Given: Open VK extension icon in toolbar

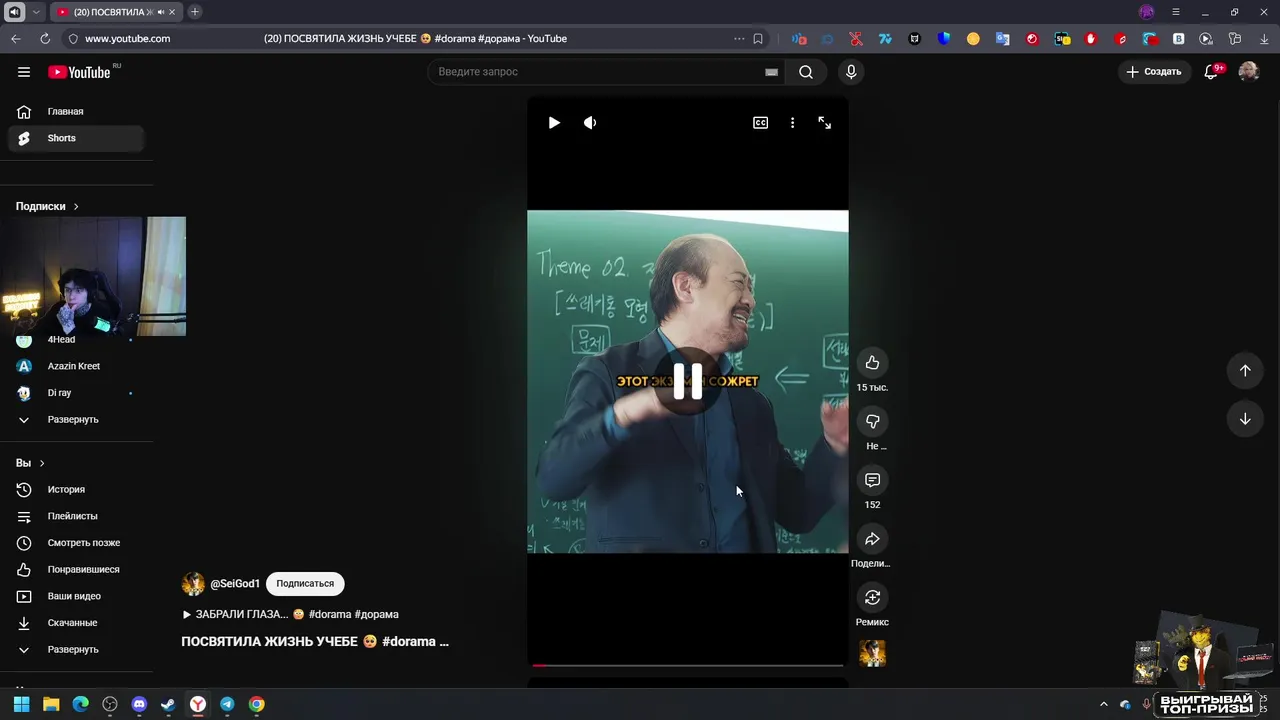Looking at the screenshot, I should click(1179, 39).
